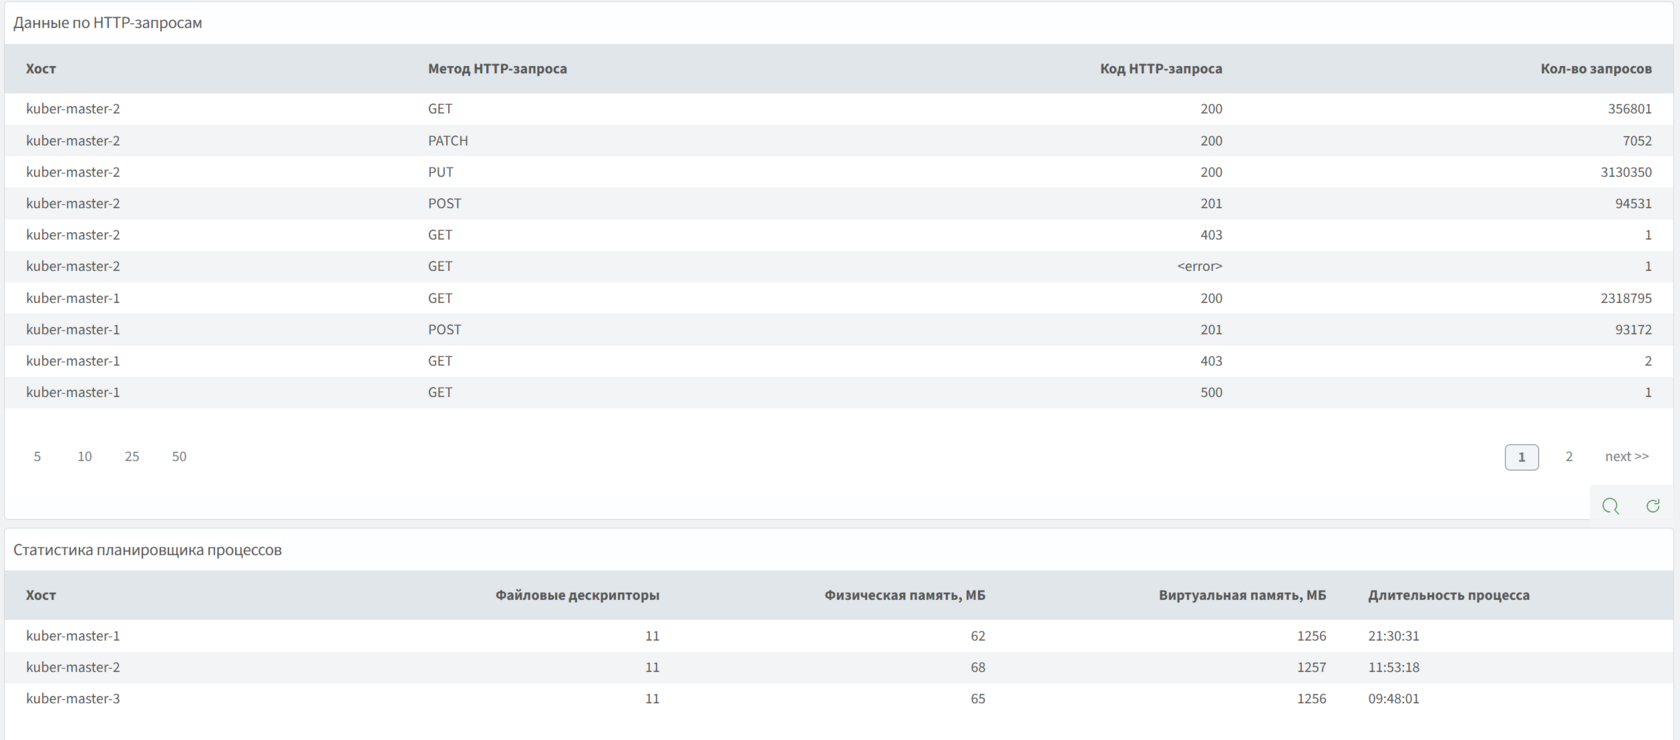1680x740 pixels.
Task: Sort by Метод HTTP-запроса column header
Action: [x=497, y=69]
